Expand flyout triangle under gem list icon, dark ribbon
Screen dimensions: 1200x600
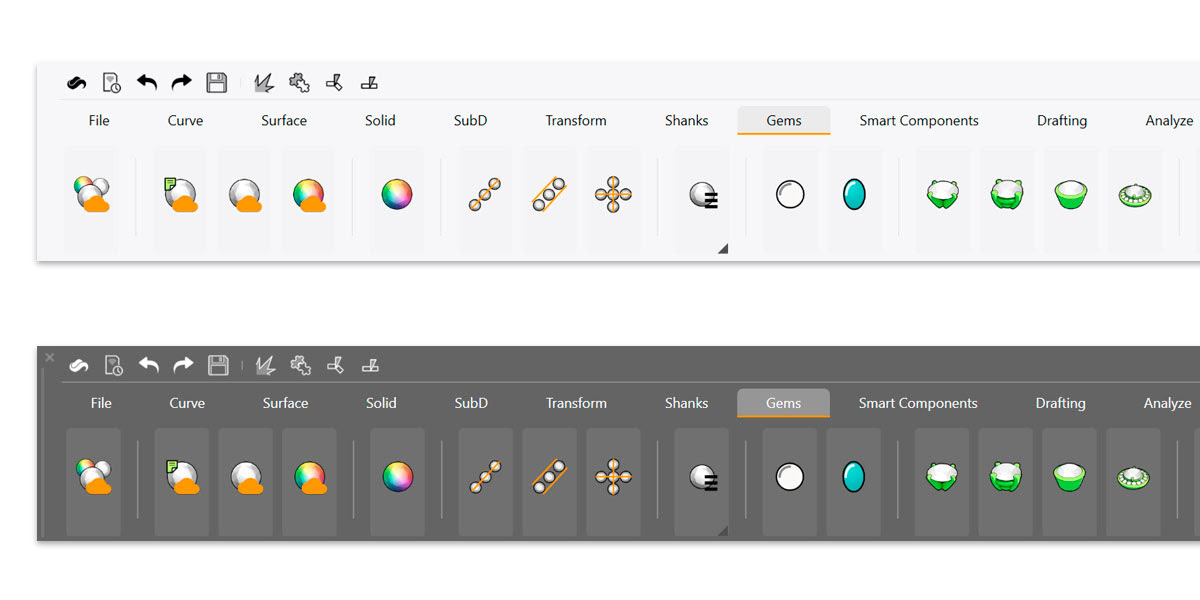(722, 531)
